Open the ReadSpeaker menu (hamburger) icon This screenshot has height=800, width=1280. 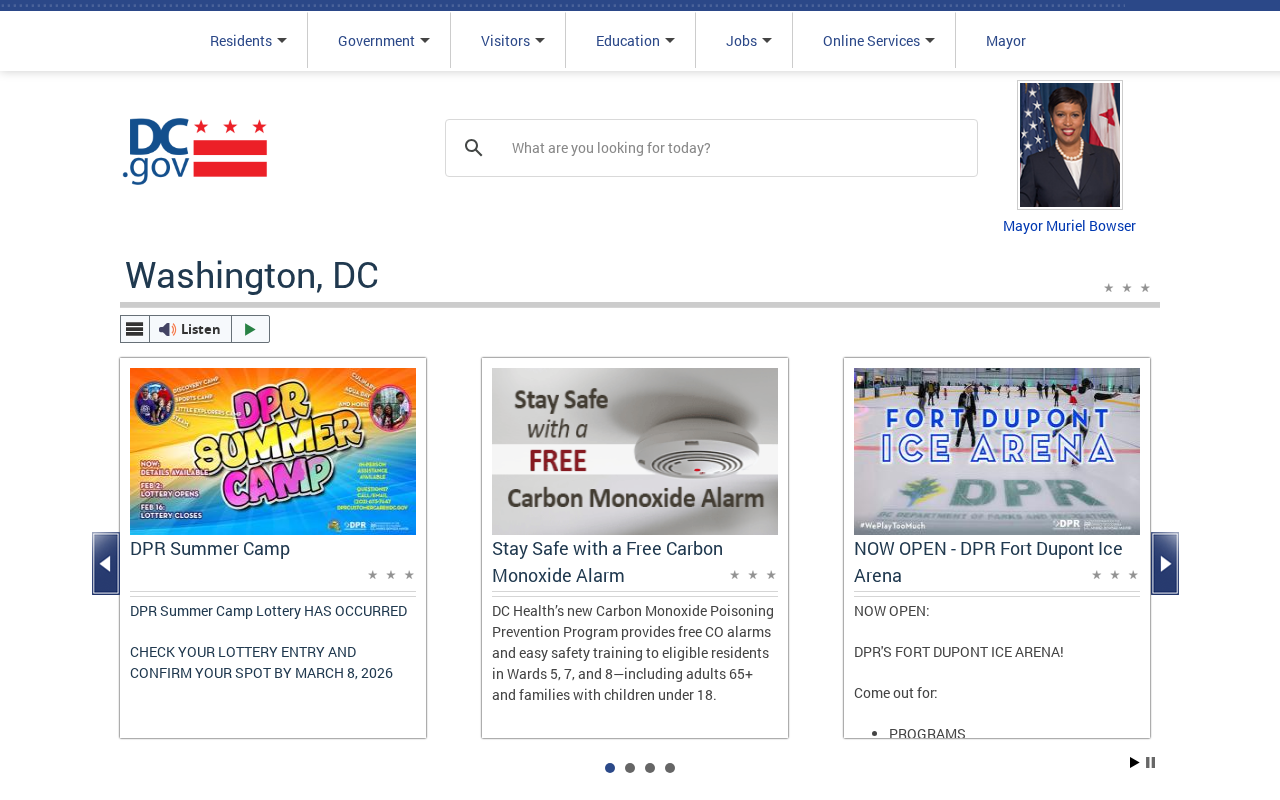135,329
